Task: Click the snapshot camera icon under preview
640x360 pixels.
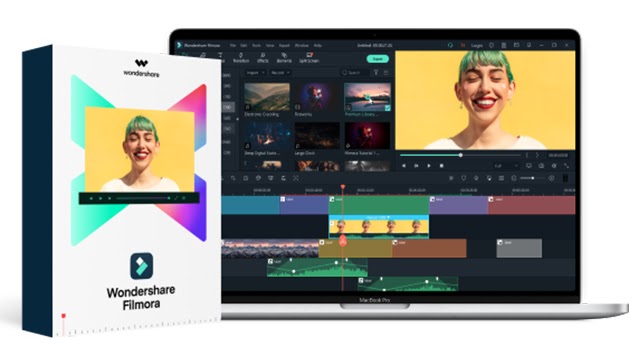Action: point(541,166)
